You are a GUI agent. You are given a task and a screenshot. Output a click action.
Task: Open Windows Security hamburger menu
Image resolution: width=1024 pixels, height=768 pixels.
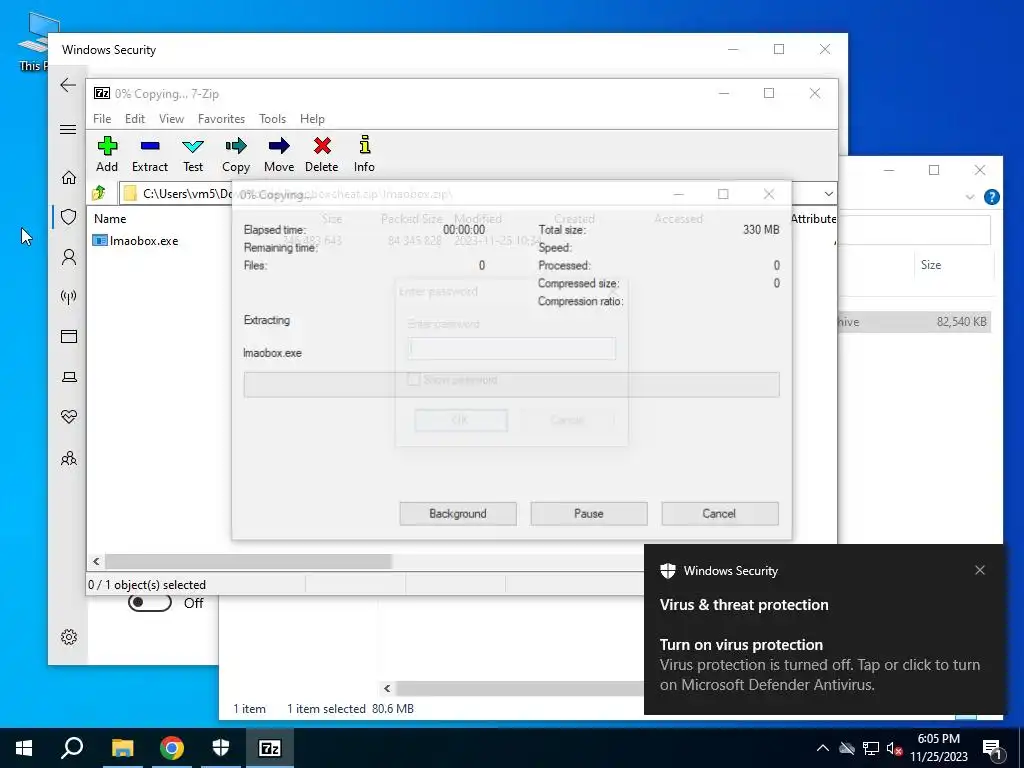[x=68, y=129]
